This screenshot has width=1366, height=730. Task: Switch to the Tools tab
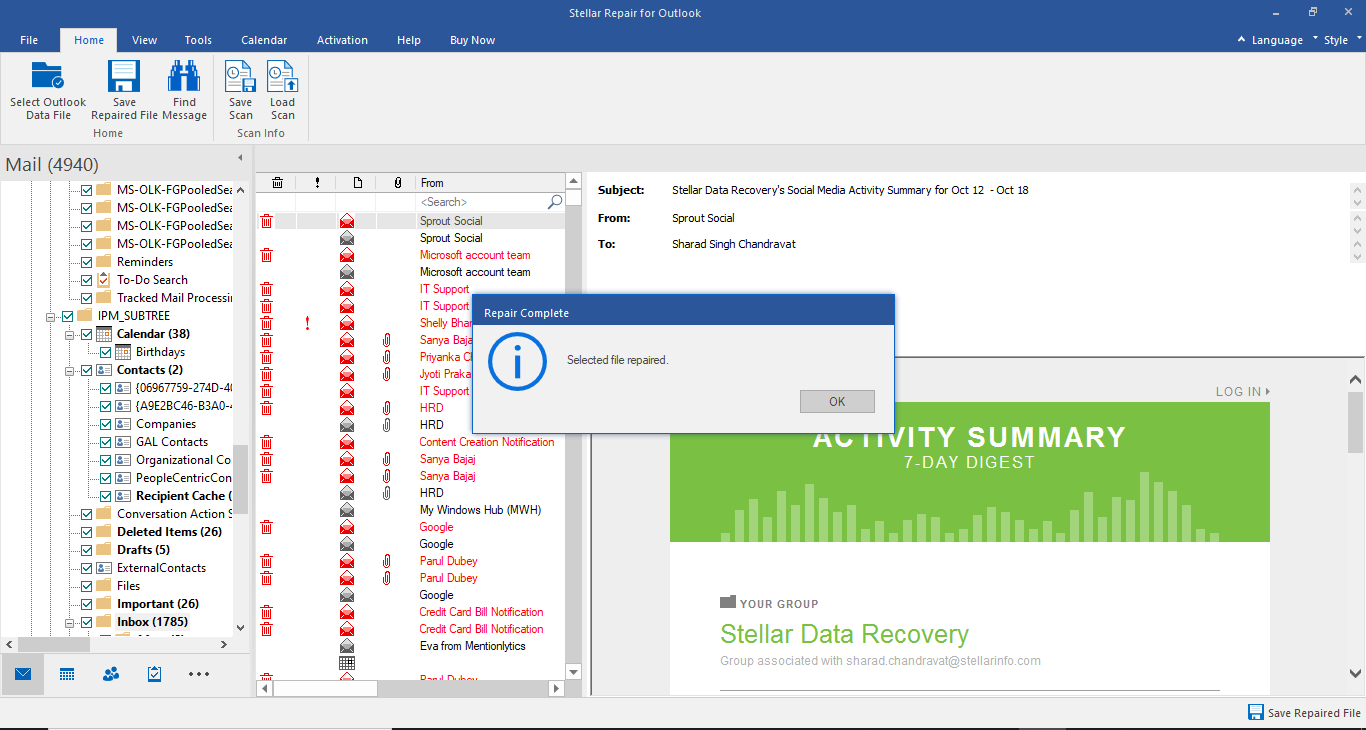[x=198, y=40]
